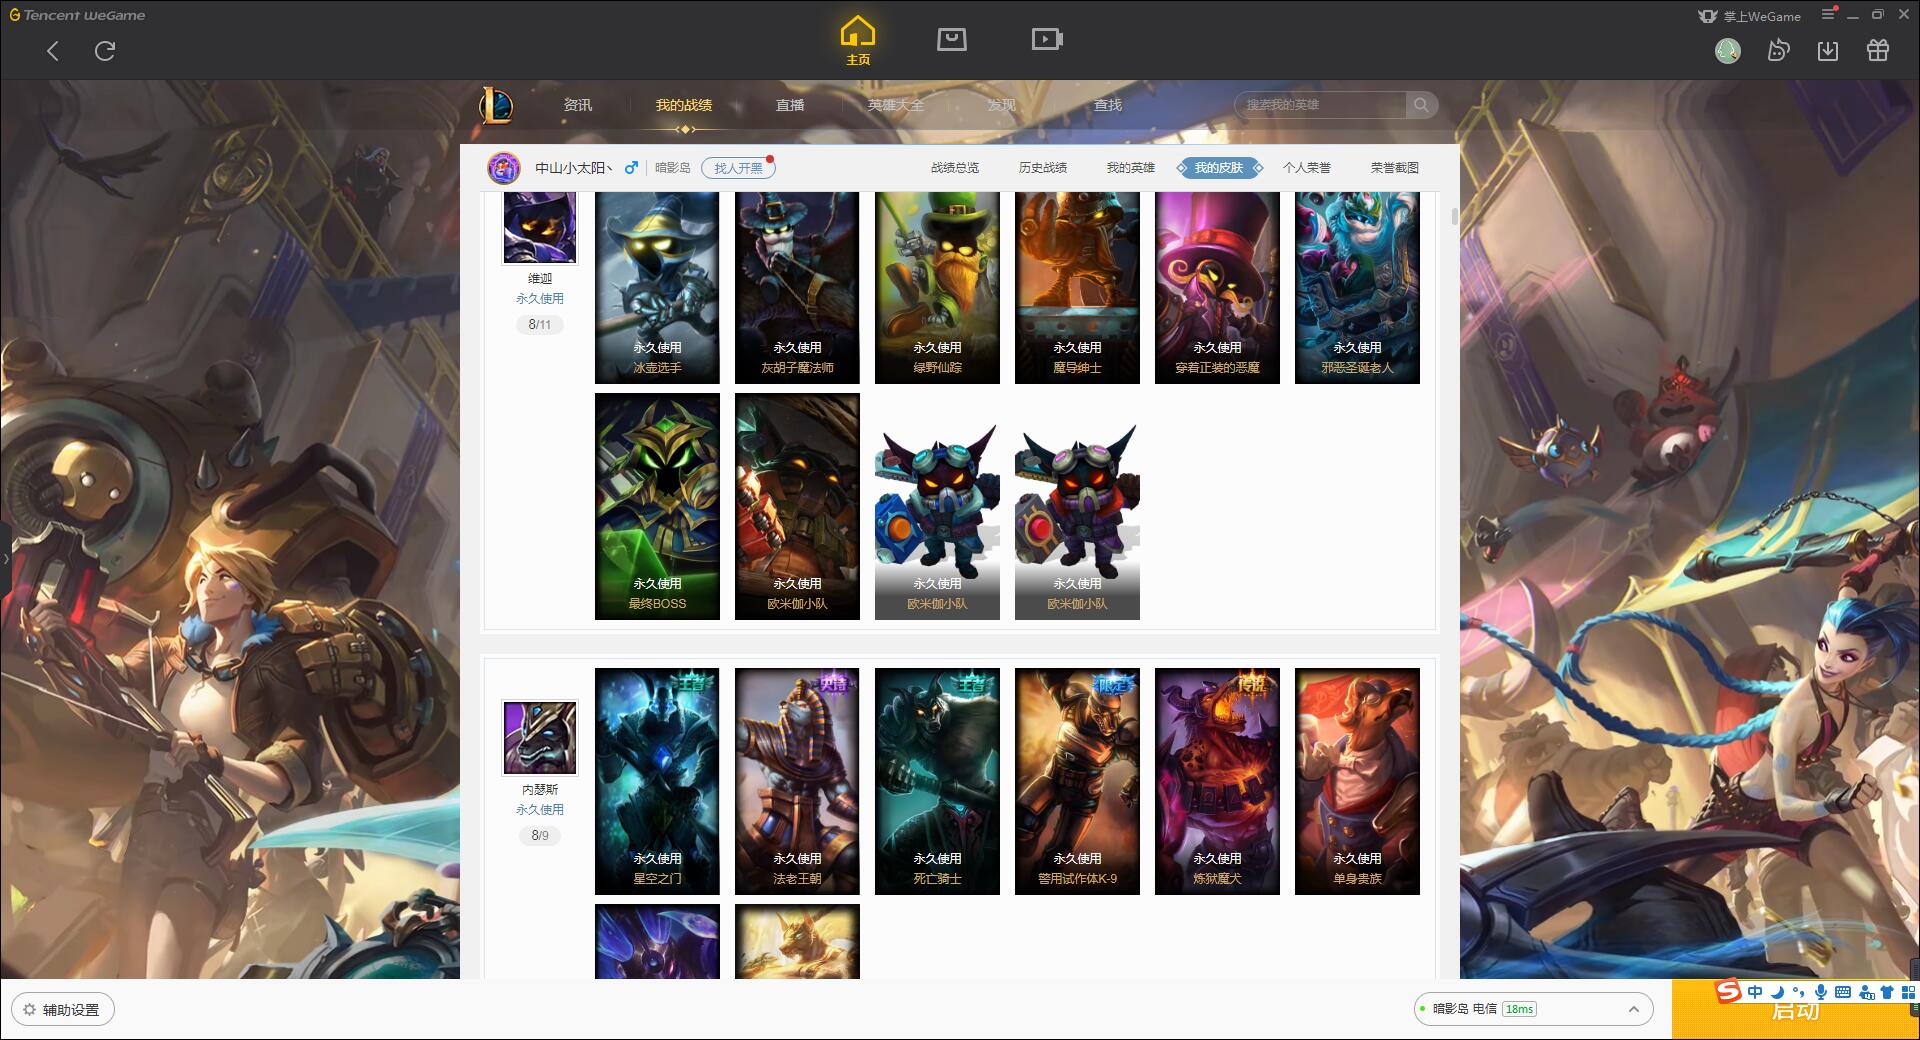Select the 我的皮肤 sub-tab
Screen dimensions: 1920x1040
point(1219,168)
